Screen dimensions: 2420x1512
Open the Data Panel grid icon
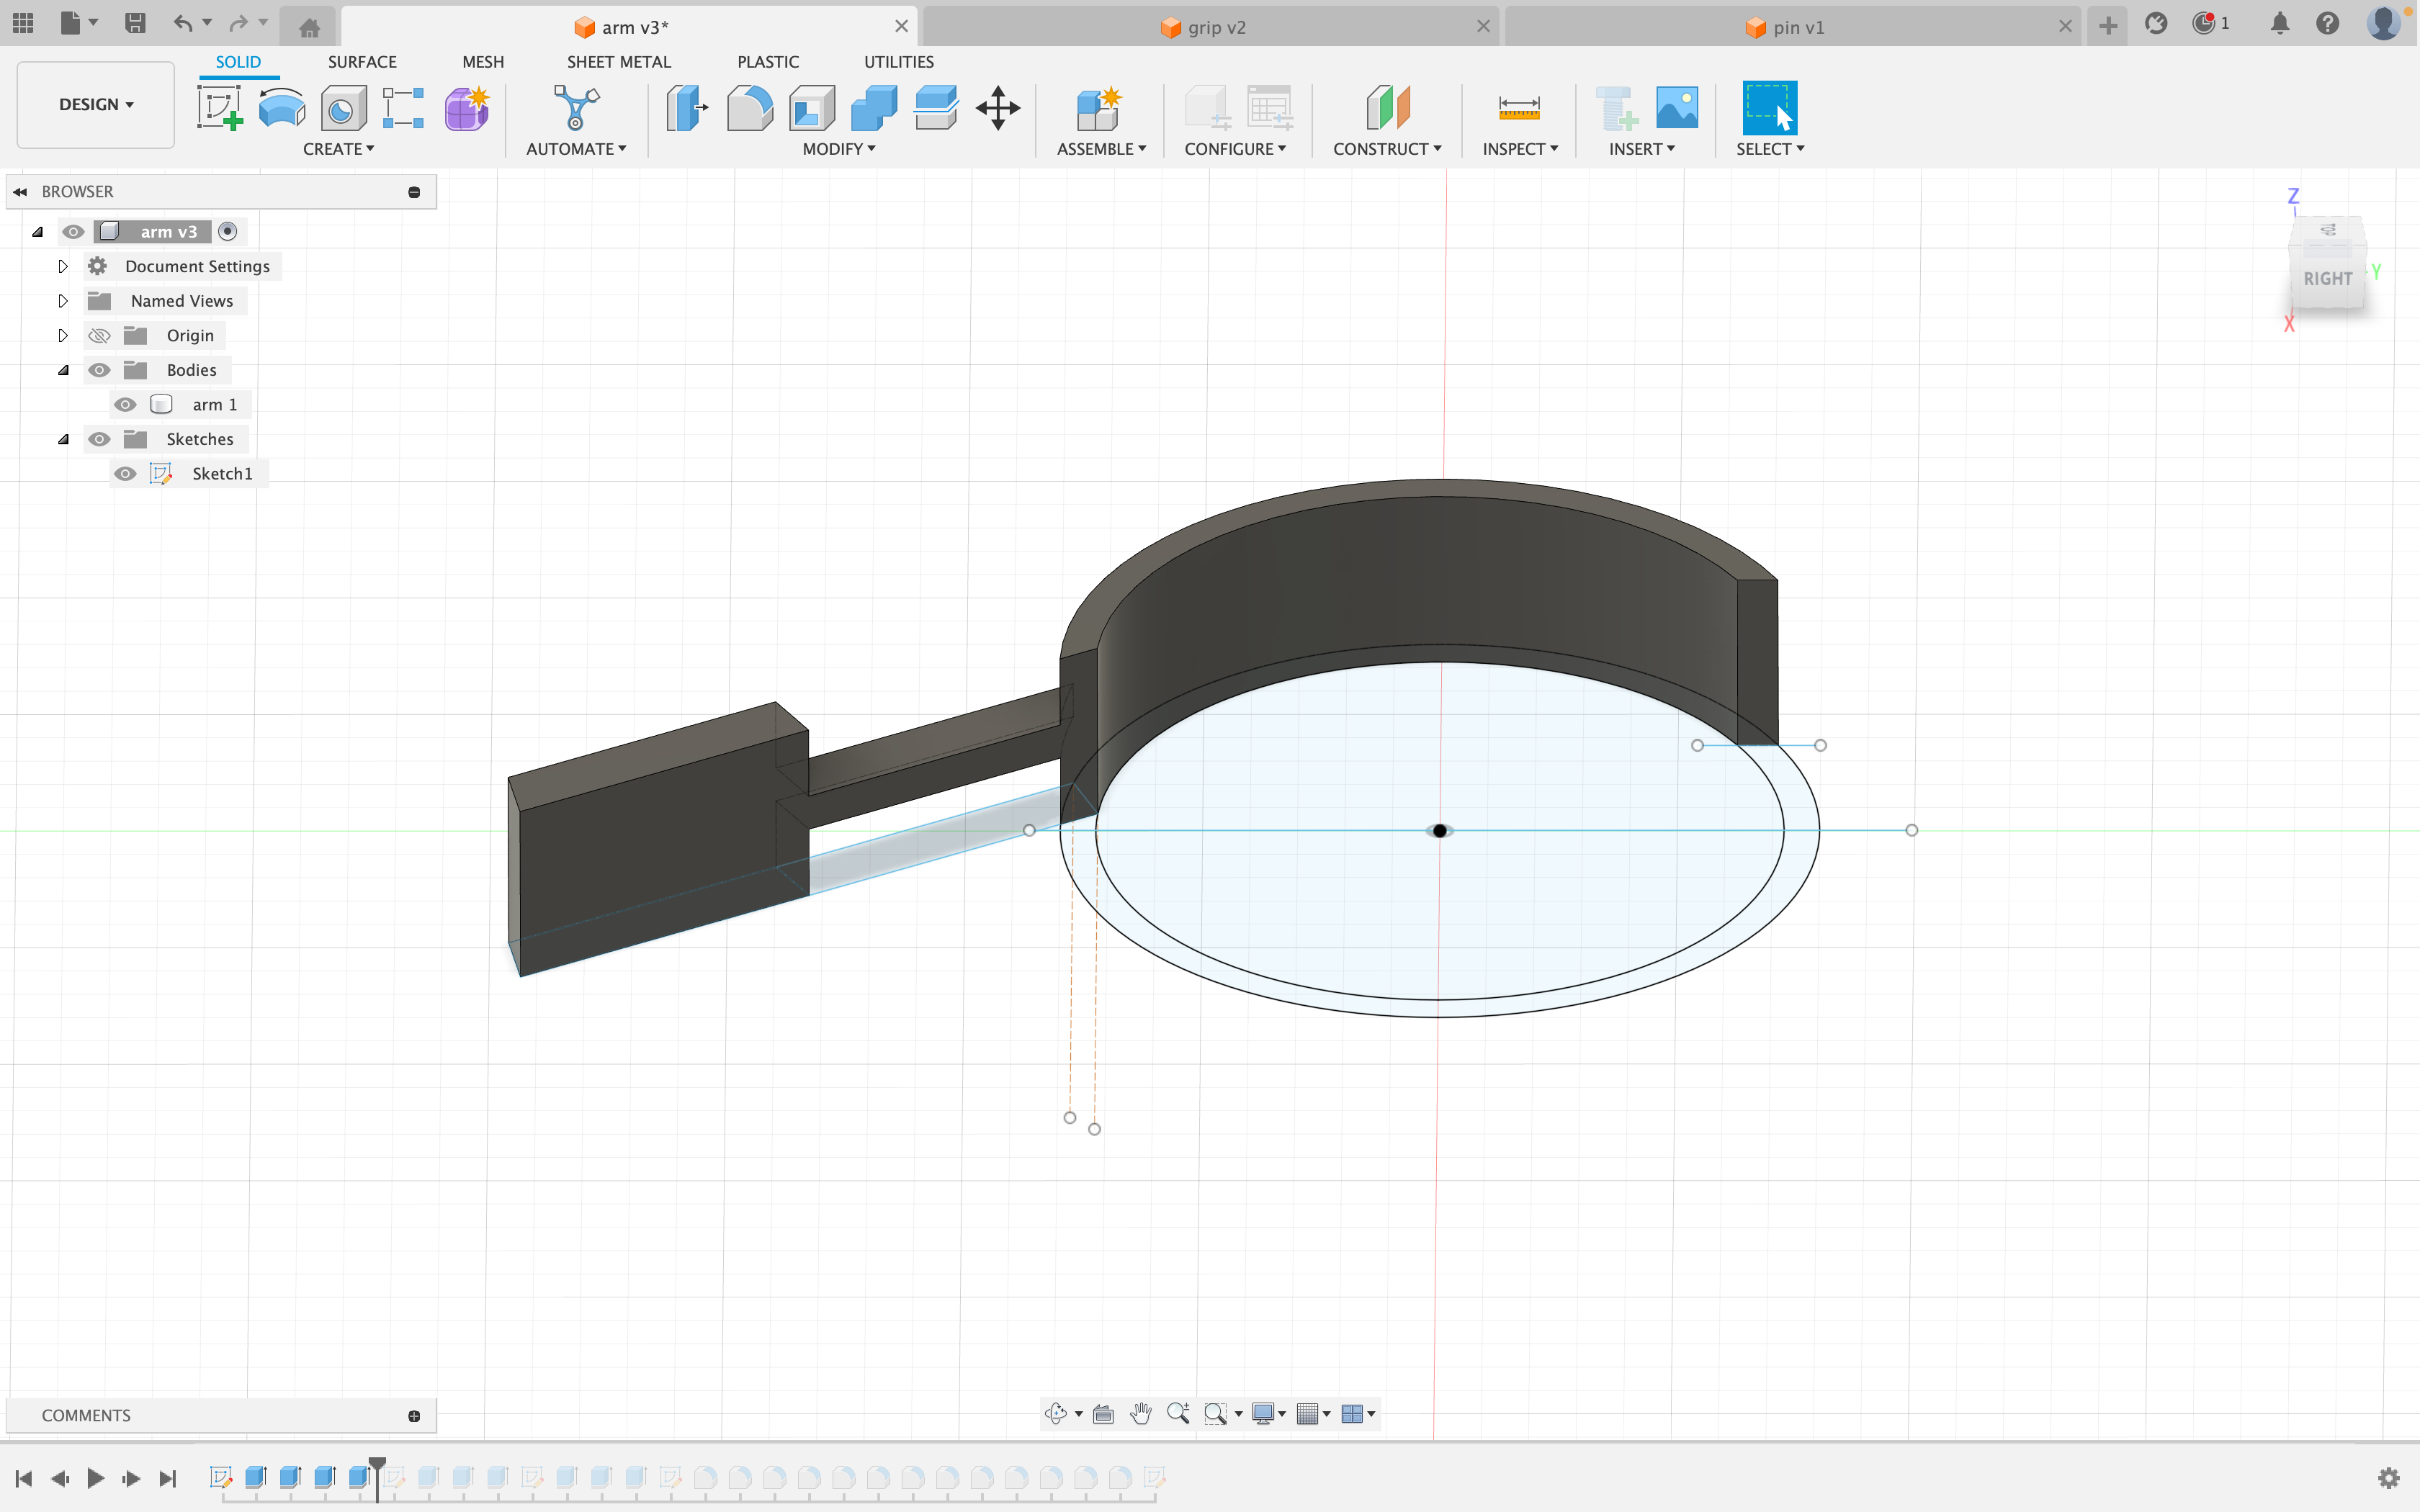coord(23,22)
